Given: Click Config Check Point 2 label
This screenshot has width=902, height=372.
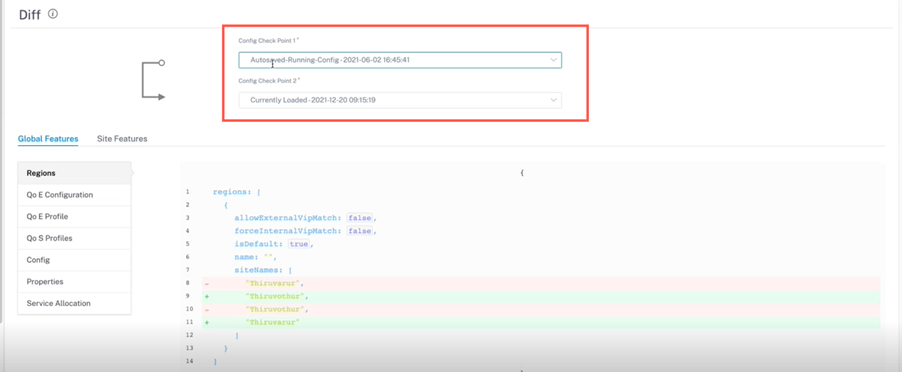Looking at the screenshot, I should pos(269,81).
